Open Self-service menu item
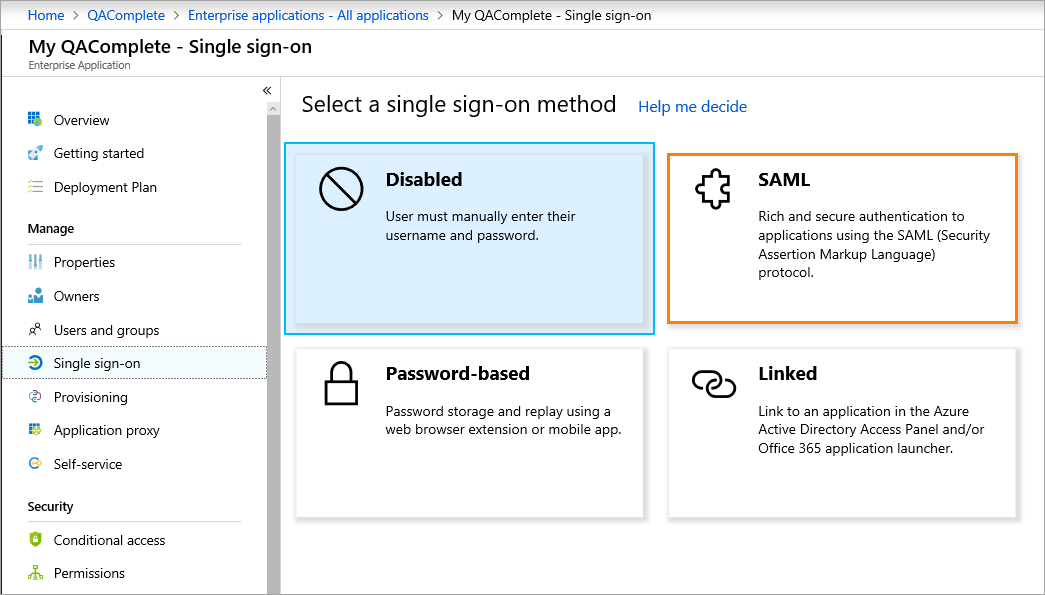Viewport: 1045px width, 595px height. click(88, 464)
